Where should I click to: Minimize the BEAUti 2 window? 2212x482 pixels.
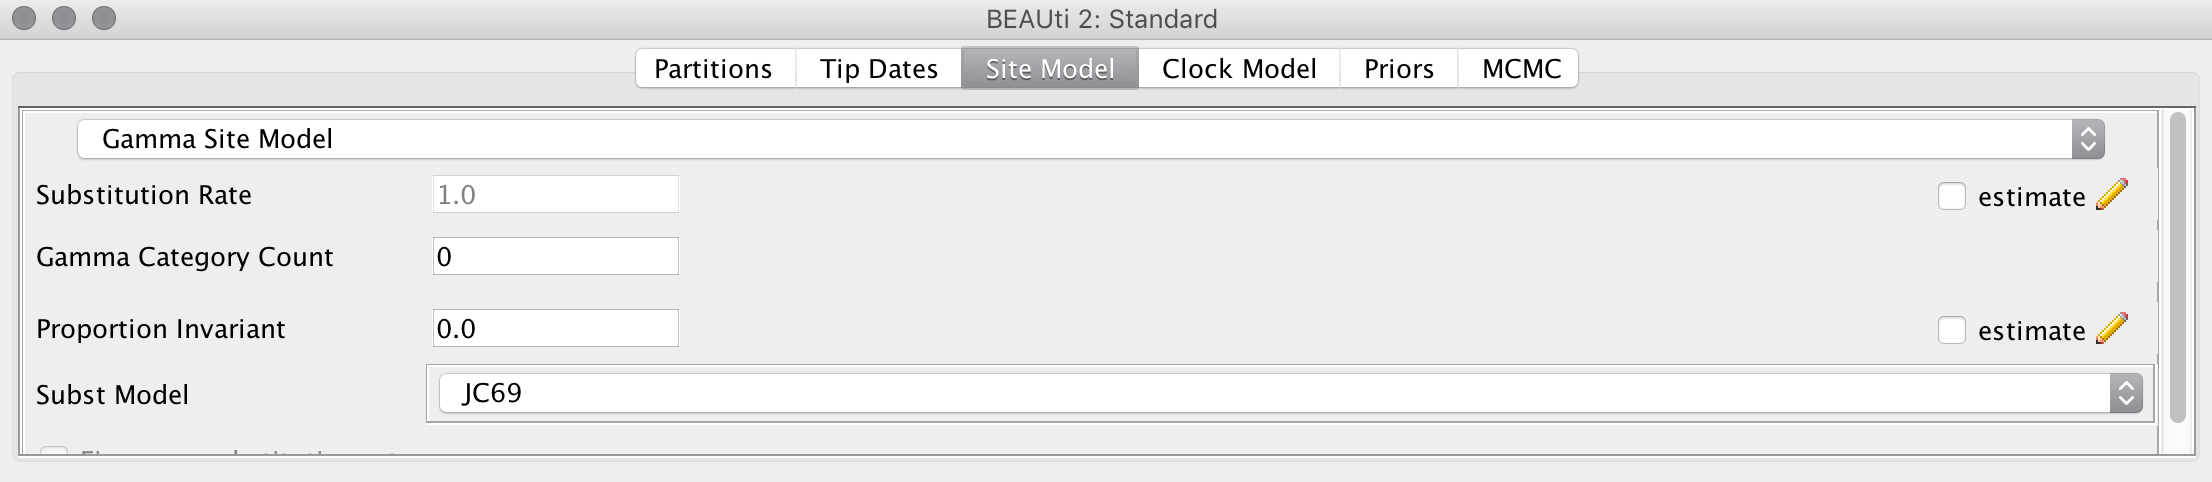pos(64,18)
